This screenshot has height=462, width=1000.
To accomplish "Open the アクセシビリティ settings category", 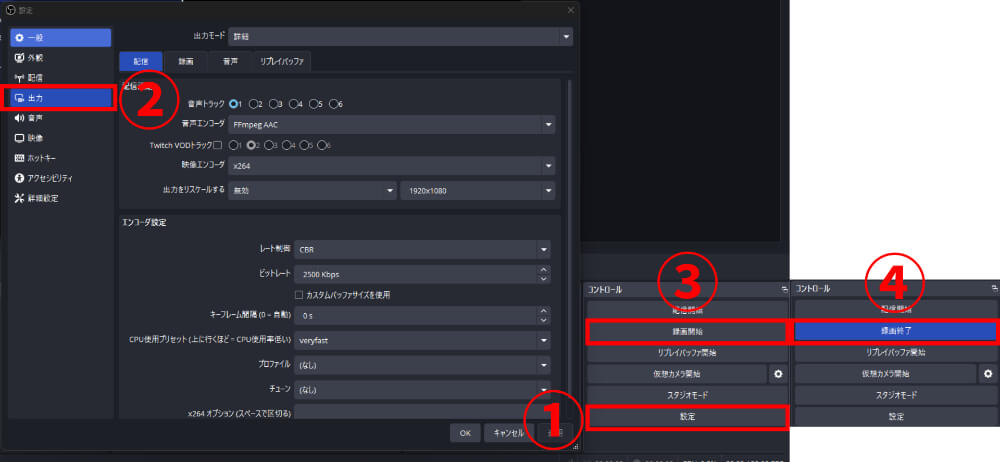I will [61, 178].
